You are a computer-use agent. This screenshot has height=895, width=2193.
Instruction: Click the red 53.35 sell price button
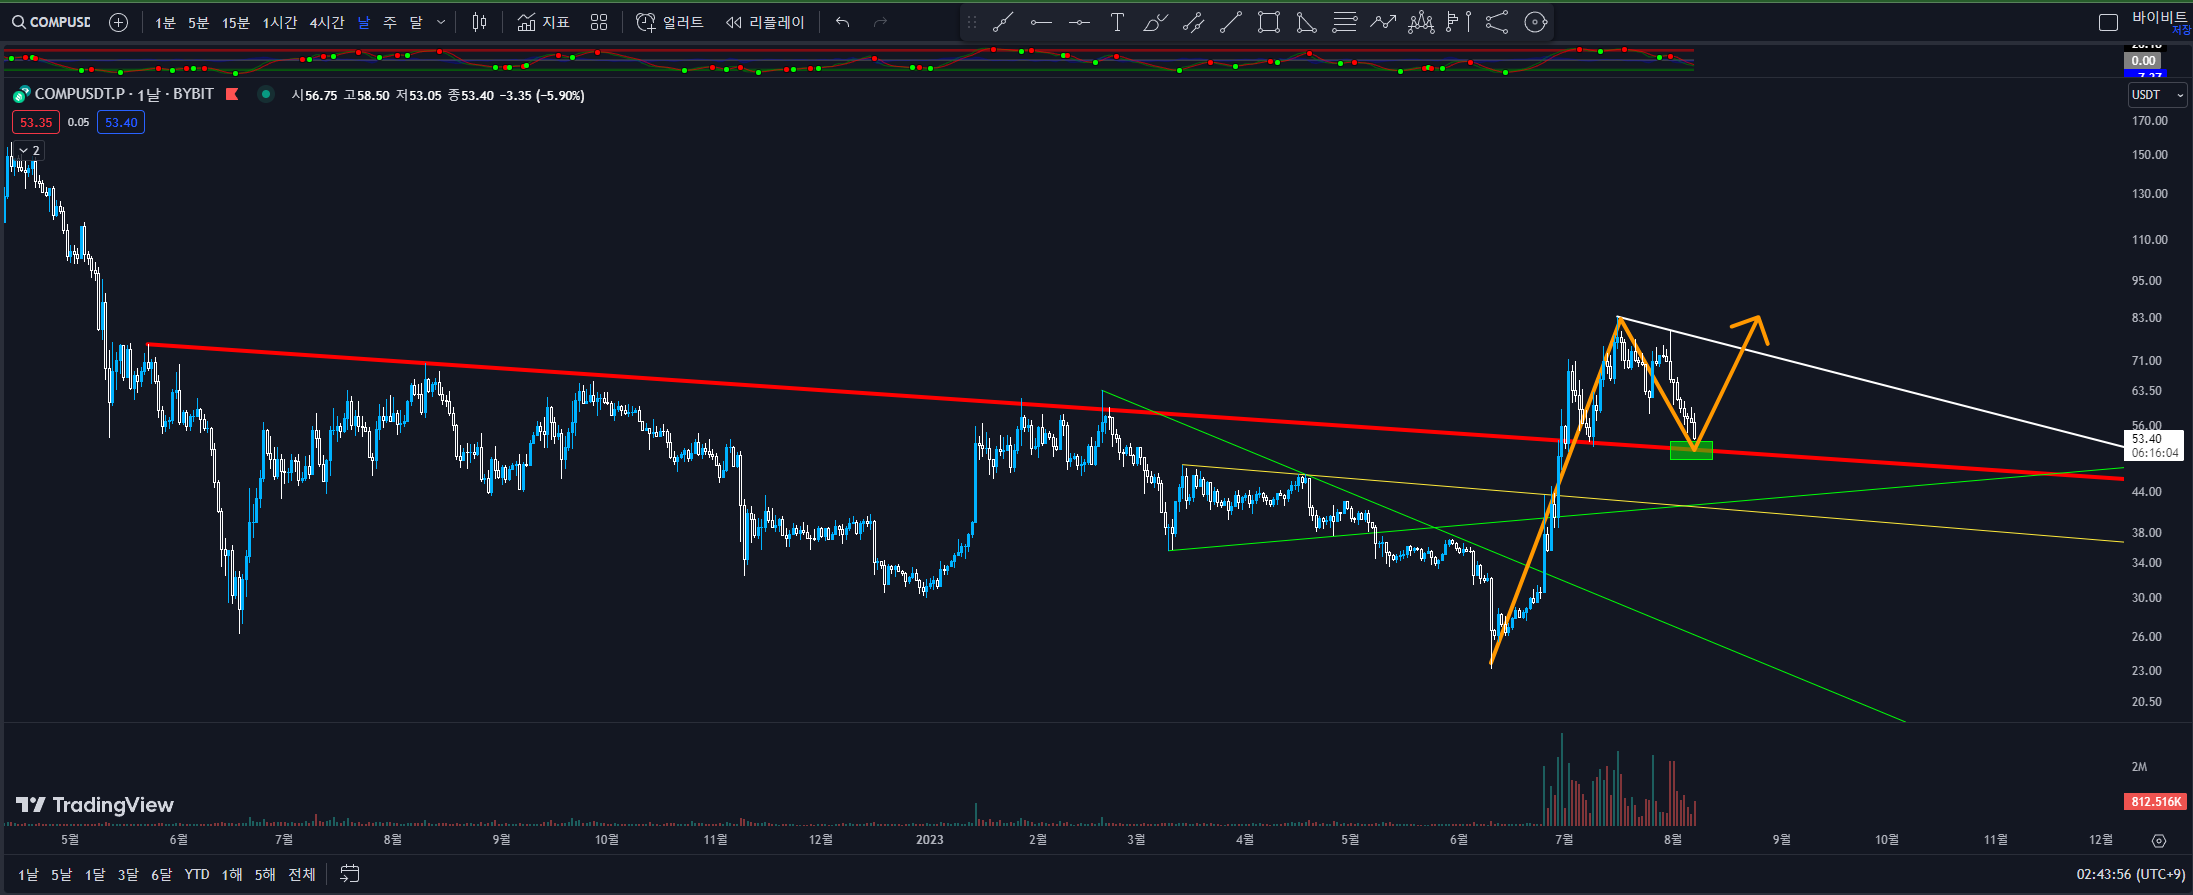(36, 122)
